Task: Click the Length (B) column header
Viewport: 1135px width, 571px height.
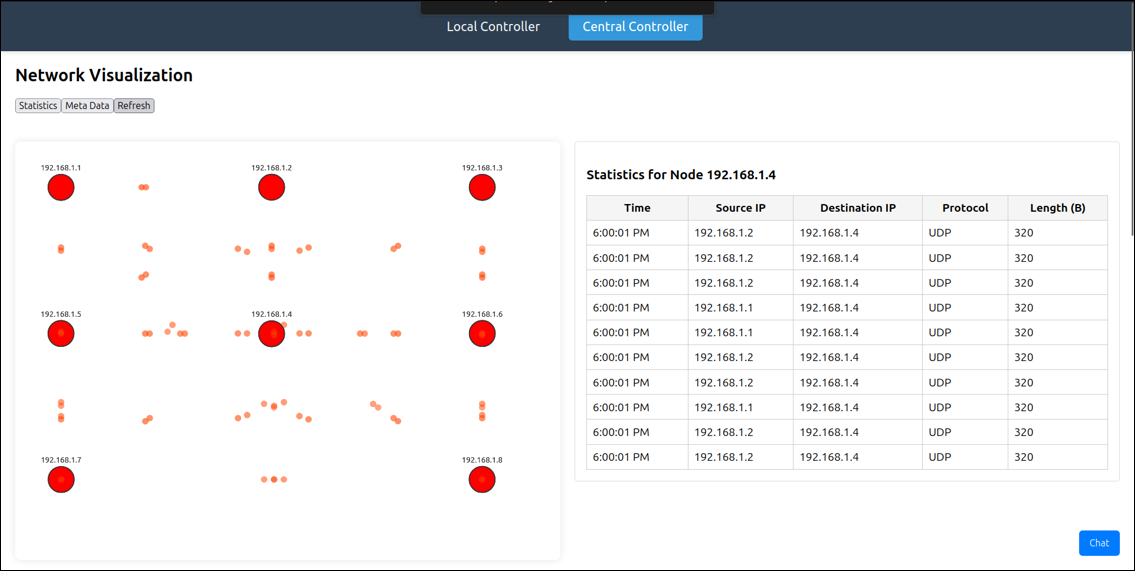Action: coord(1057,208)
